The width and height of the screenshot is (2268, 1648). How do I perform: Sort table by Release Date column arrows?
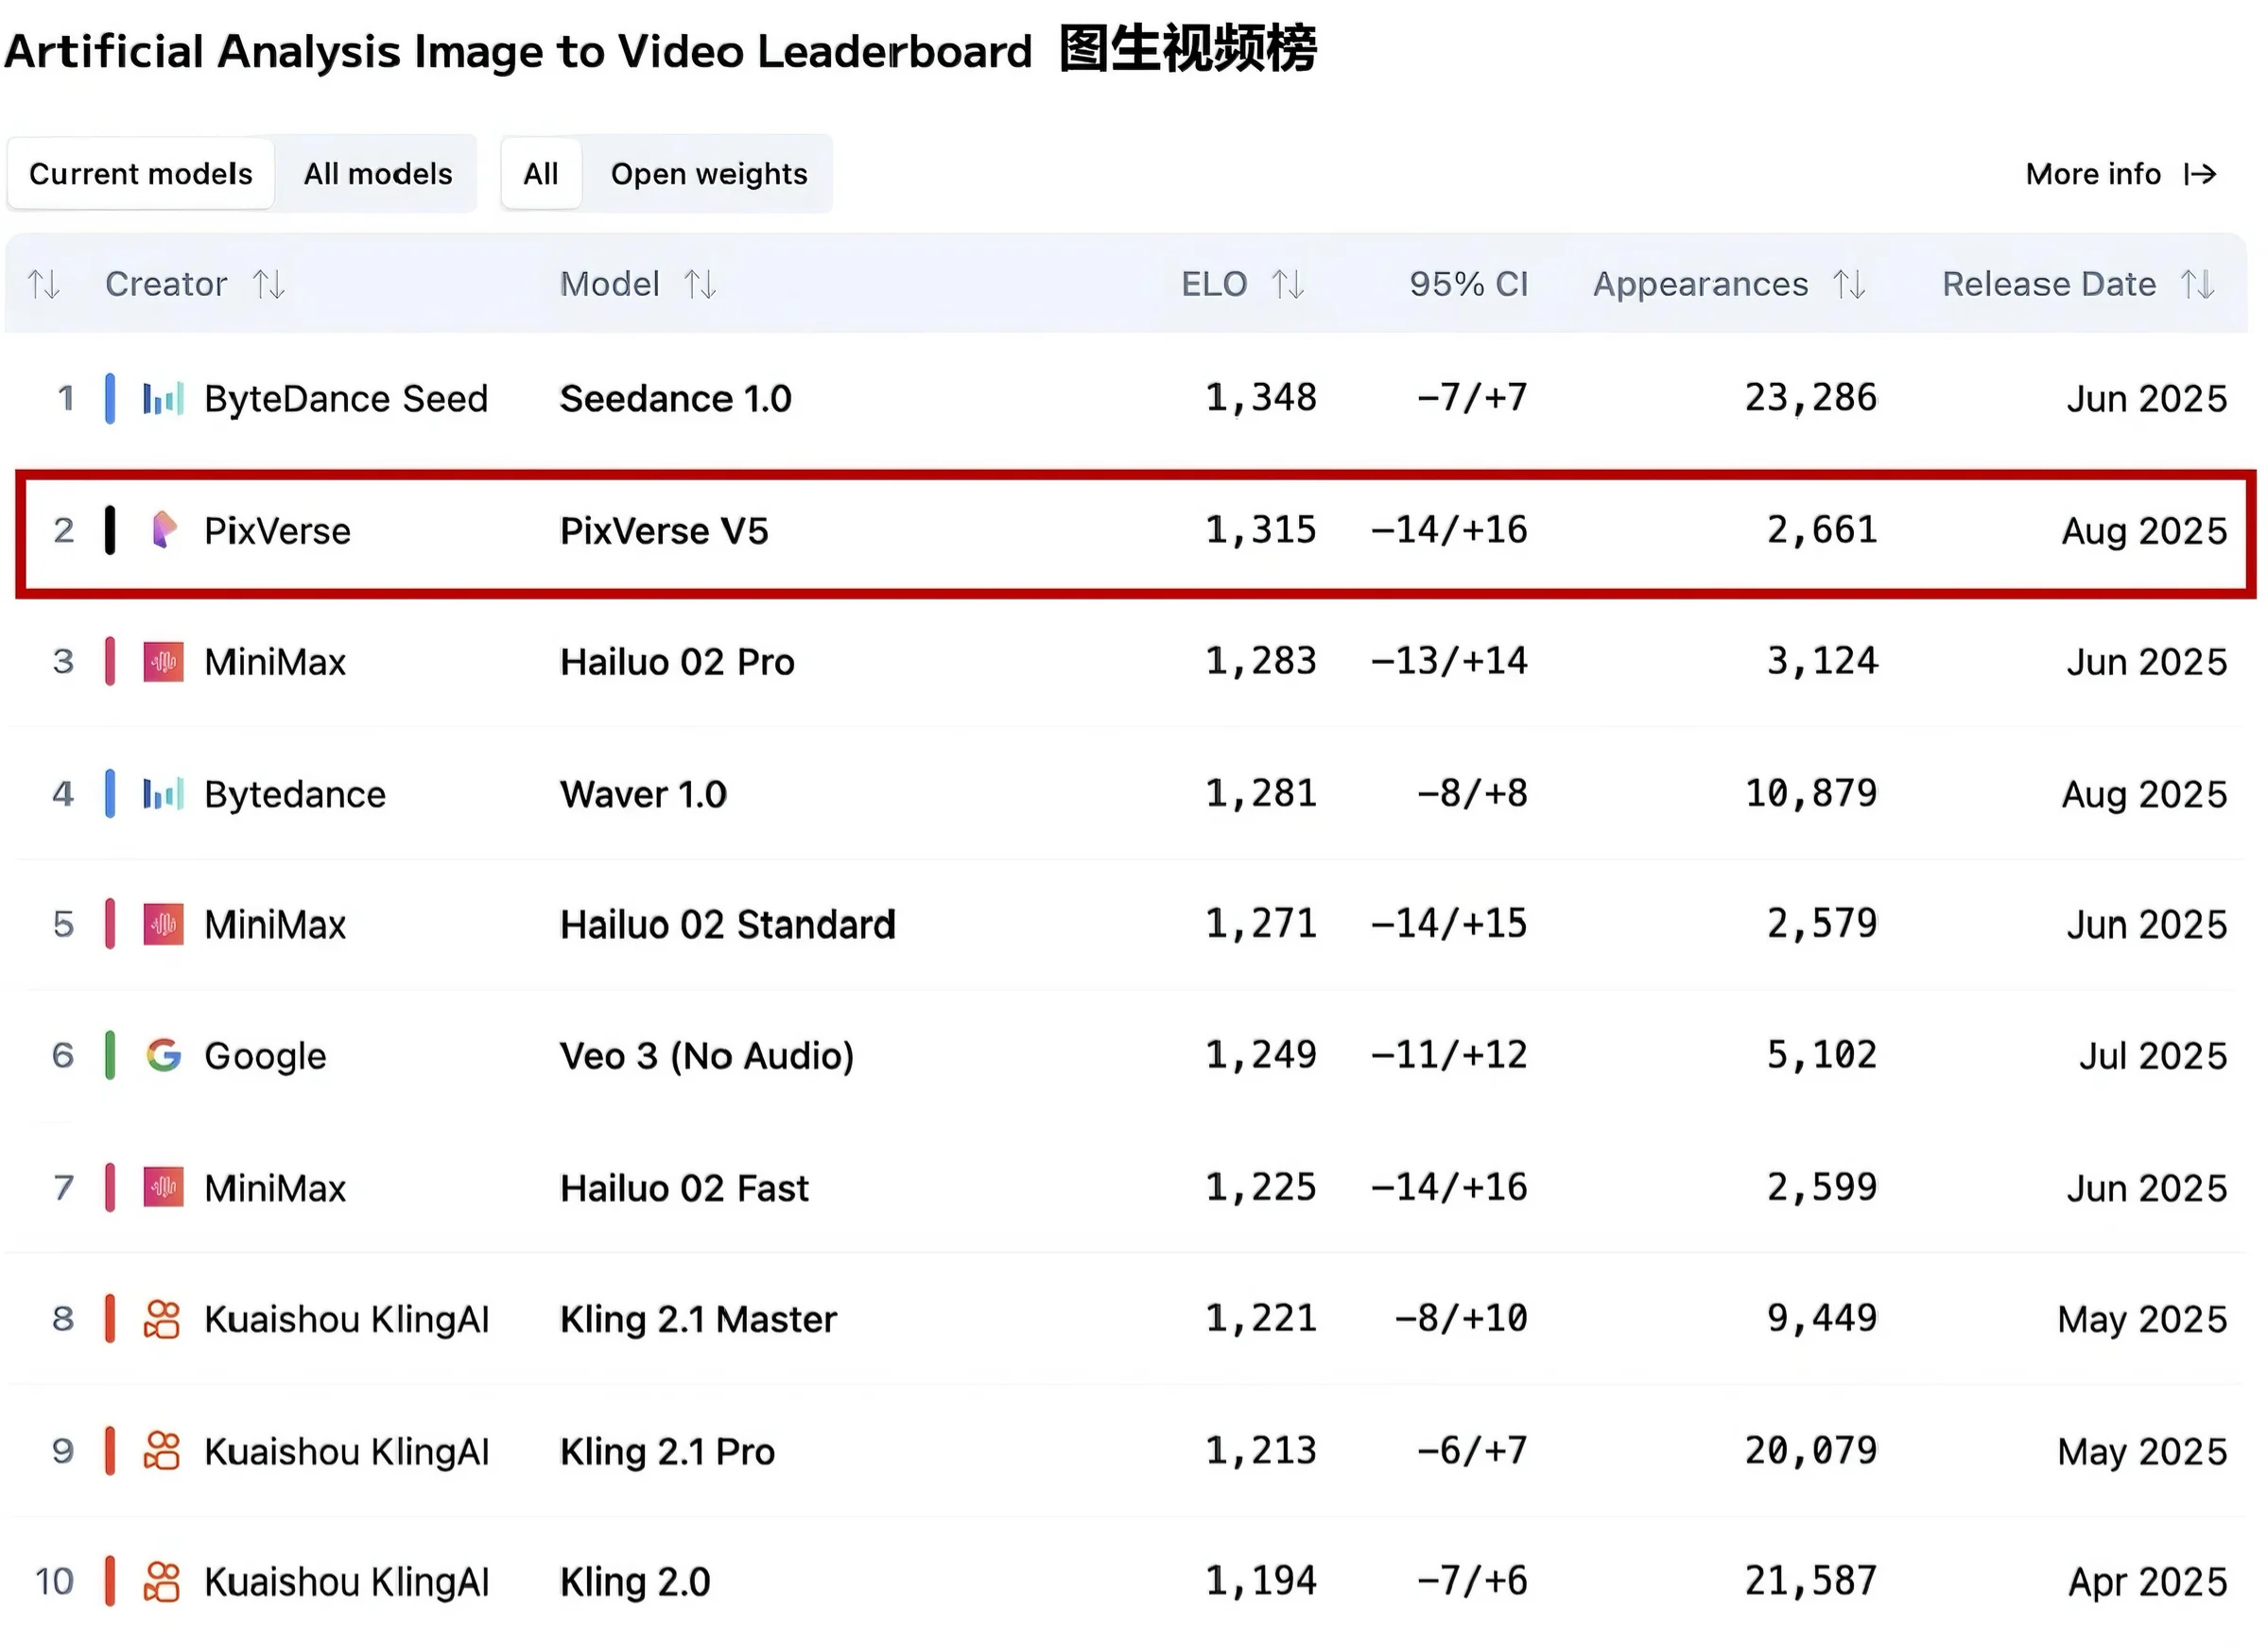coord(2198,284)
